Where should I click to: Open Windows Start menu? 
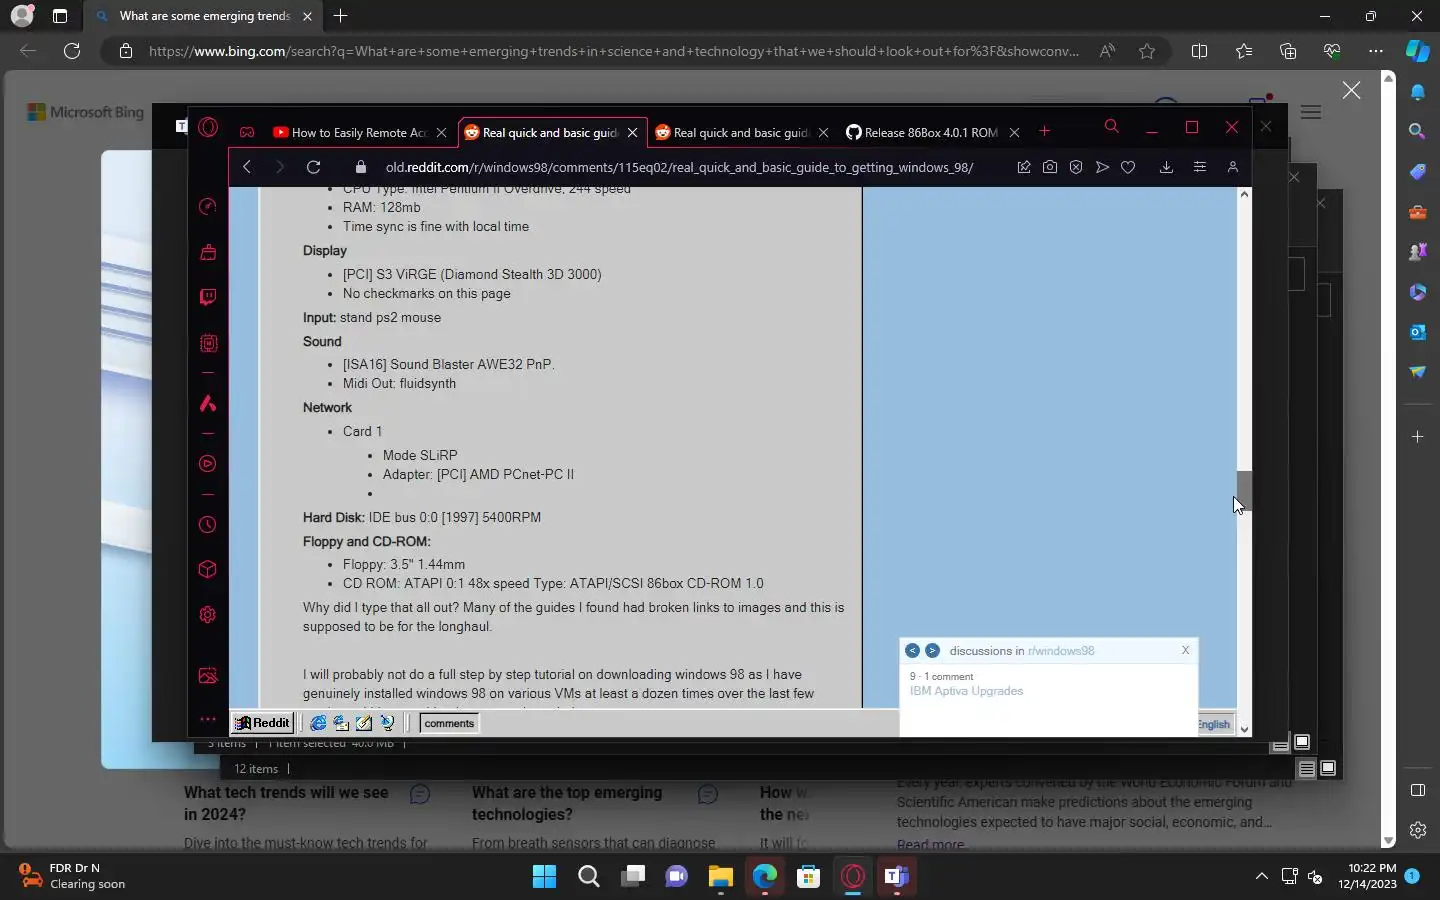544,877
